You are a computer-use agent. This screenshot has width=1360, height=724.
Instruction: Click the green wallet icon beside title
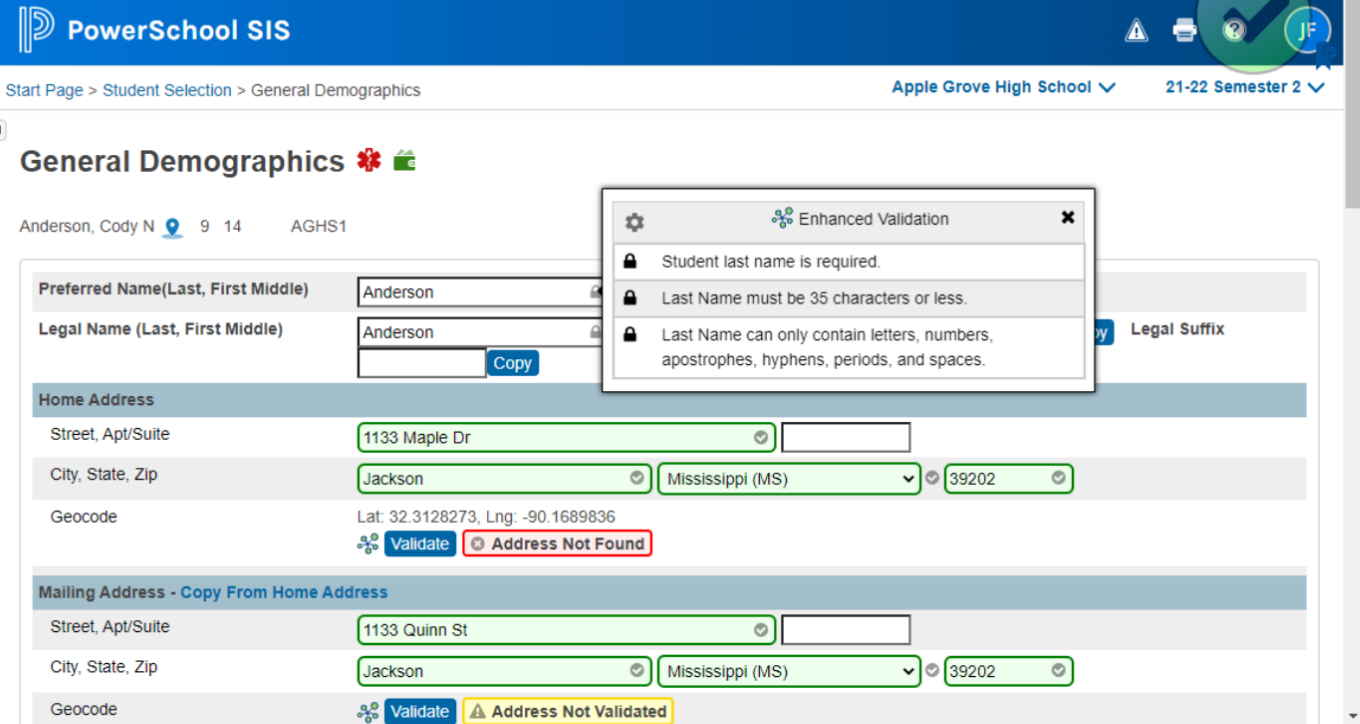[404, 160]
